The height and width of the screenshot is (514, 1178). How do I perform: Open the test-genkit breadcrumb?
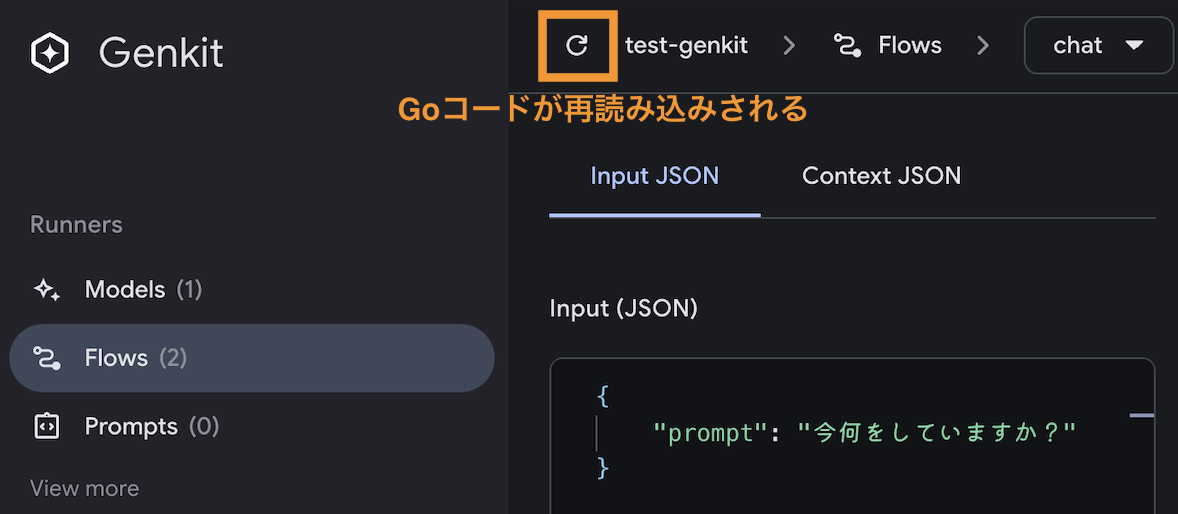686,46
